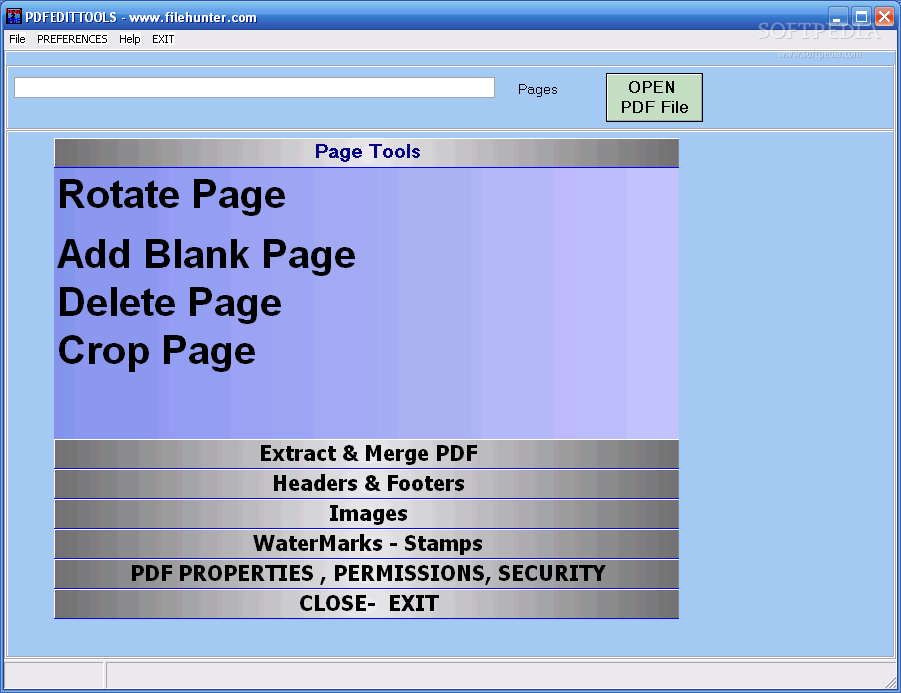Expand the WaterMarks - Stamps section
The width and height of the screenshot is (901, 693).
pos(367,544)
